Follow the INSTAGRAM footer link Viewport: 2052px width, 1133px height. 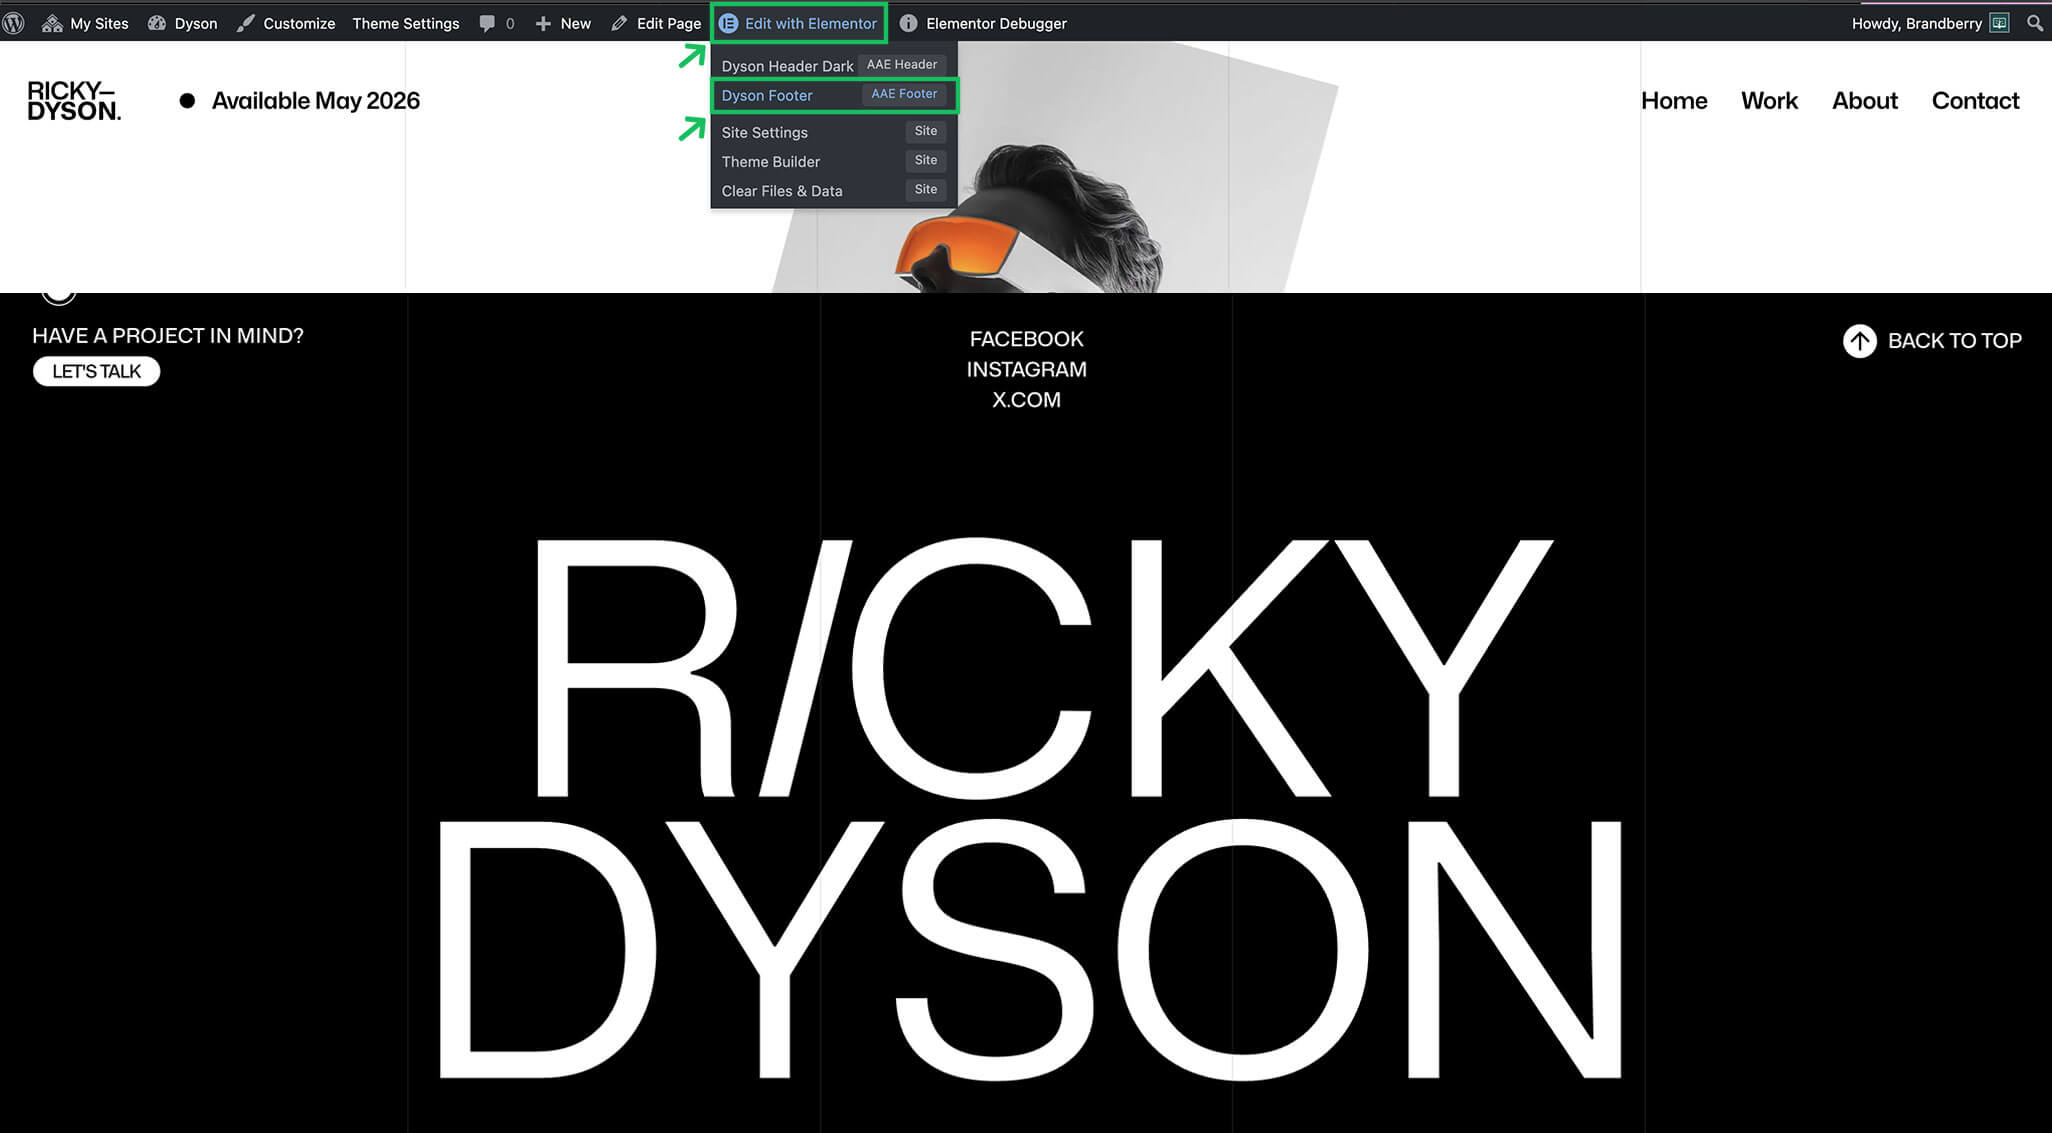click(x=1026, y=370)
